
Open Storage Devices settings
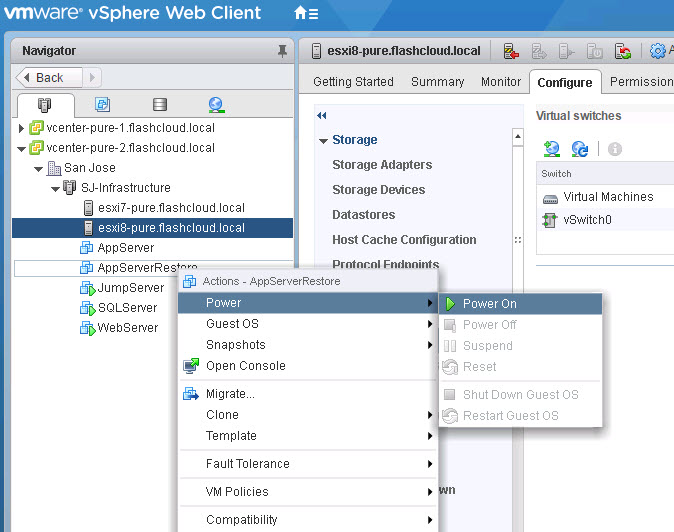point(379,190)
